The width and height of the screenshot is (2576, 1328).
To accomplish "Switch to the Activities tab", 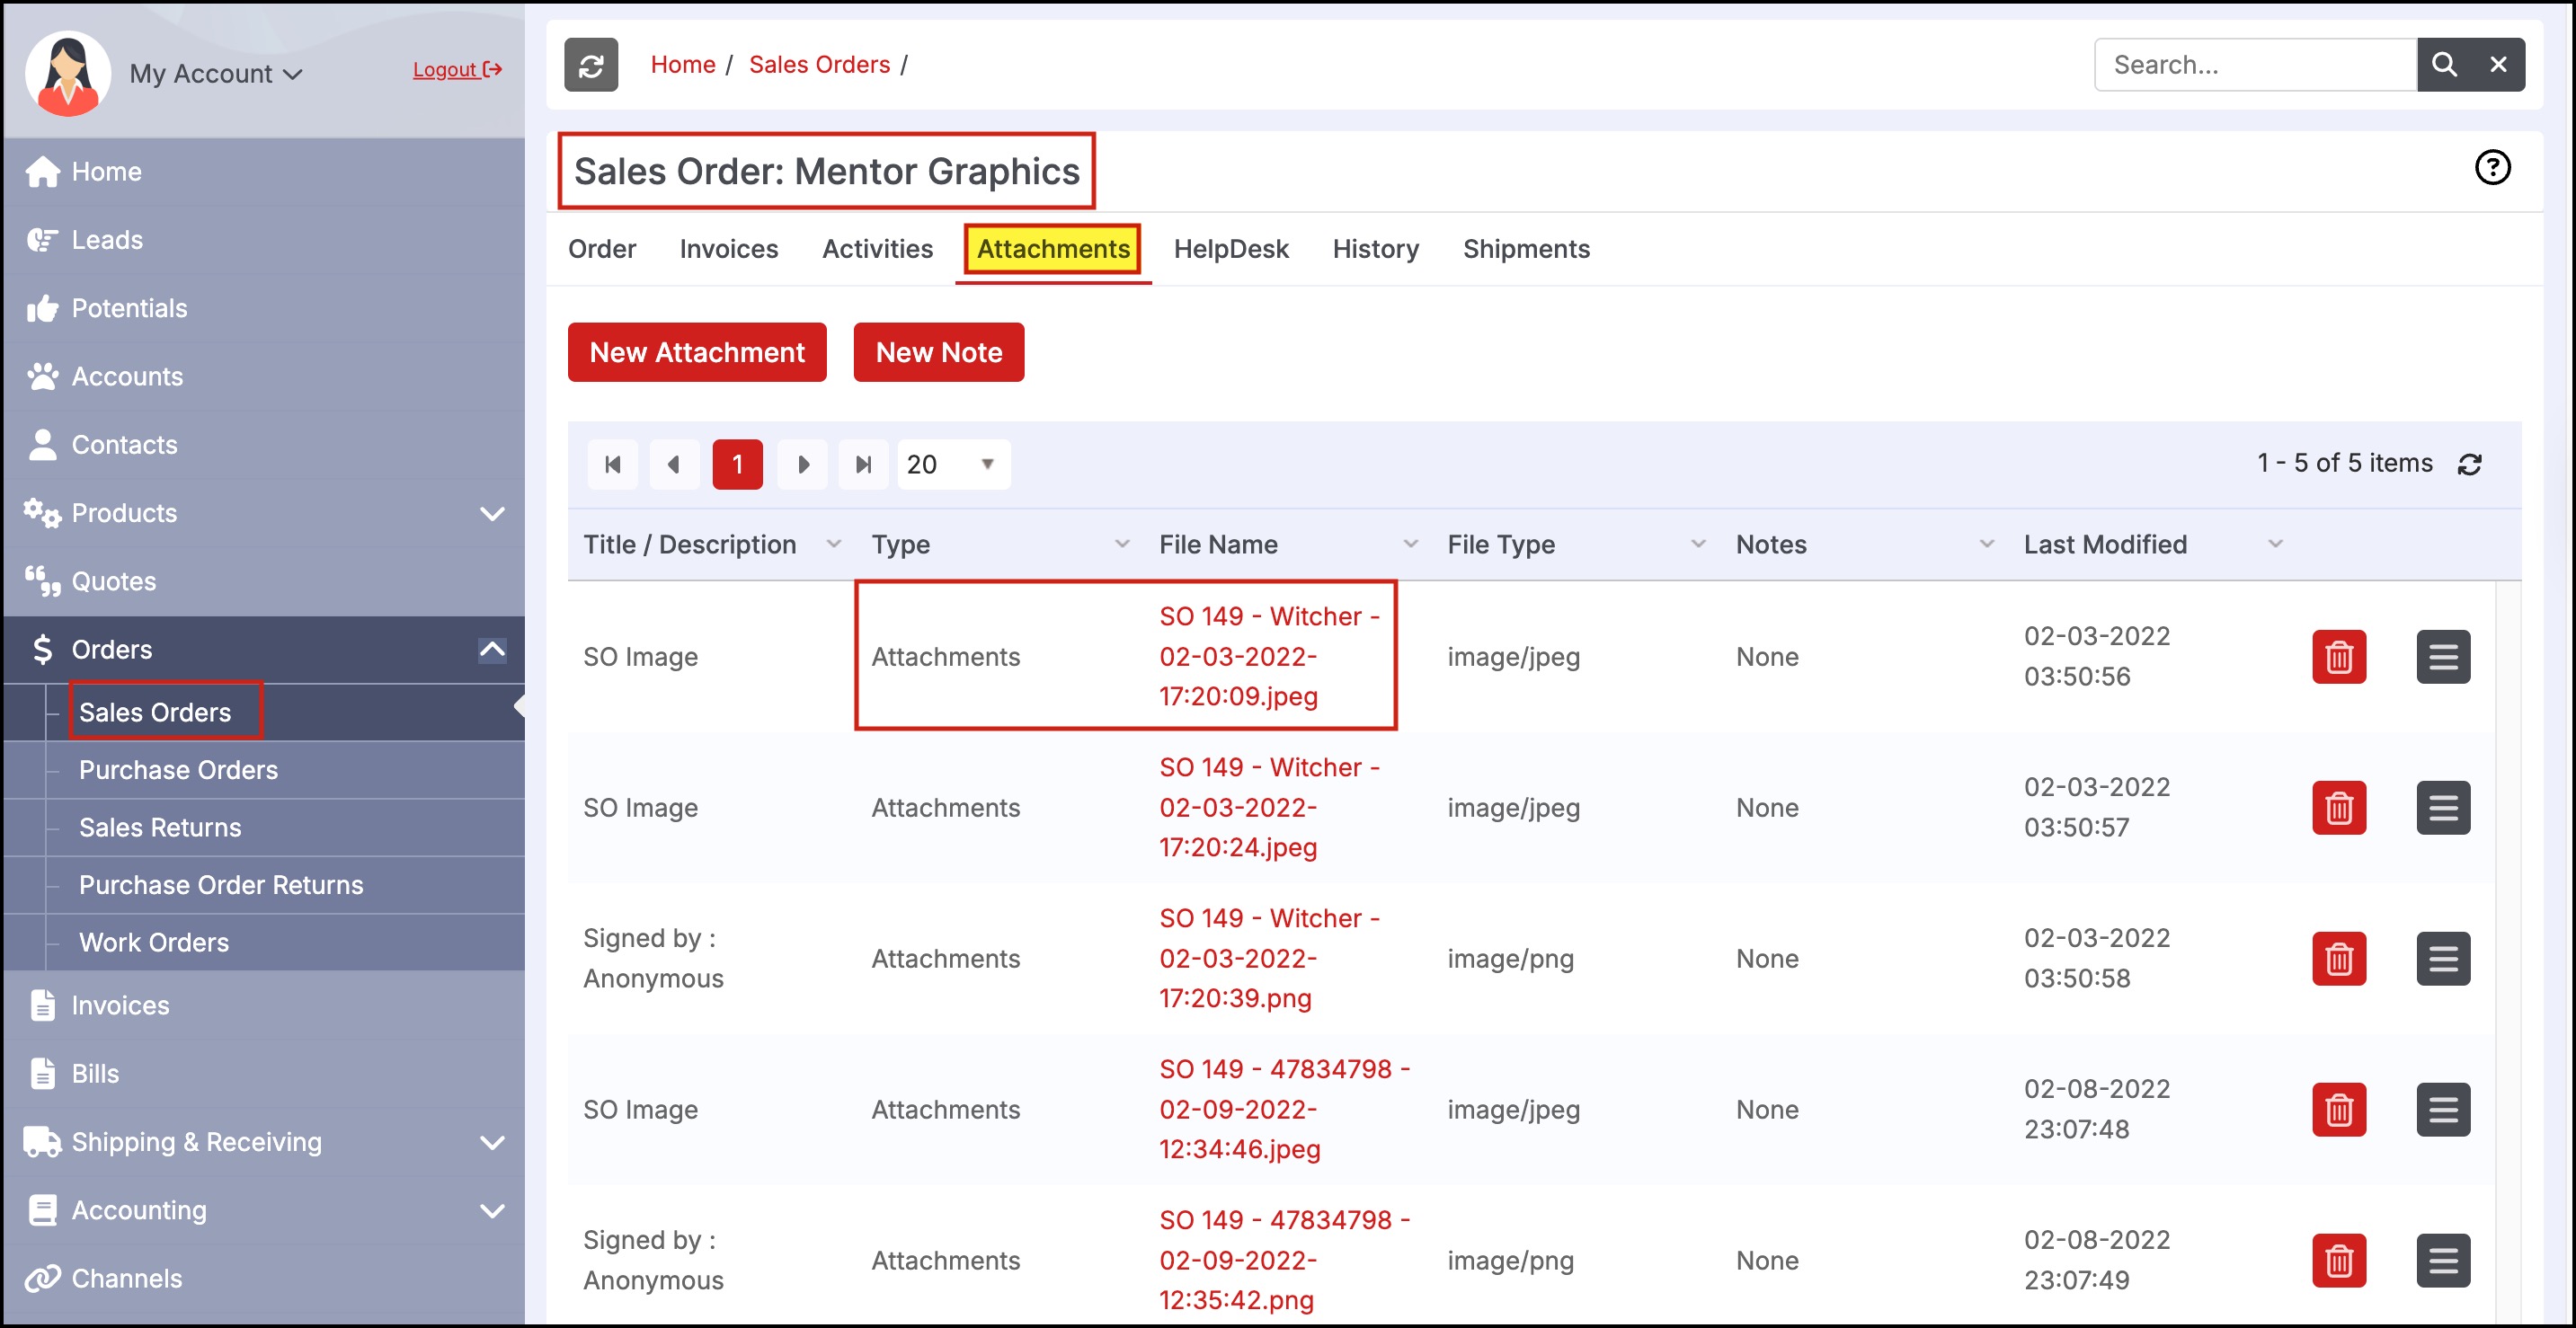I will point(878,249).
